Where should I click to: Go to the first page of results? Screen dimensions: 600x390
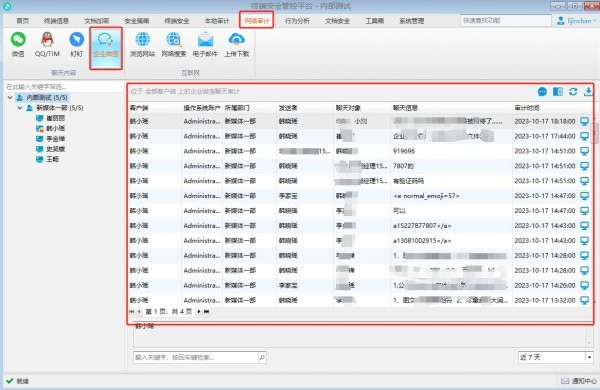132,312
